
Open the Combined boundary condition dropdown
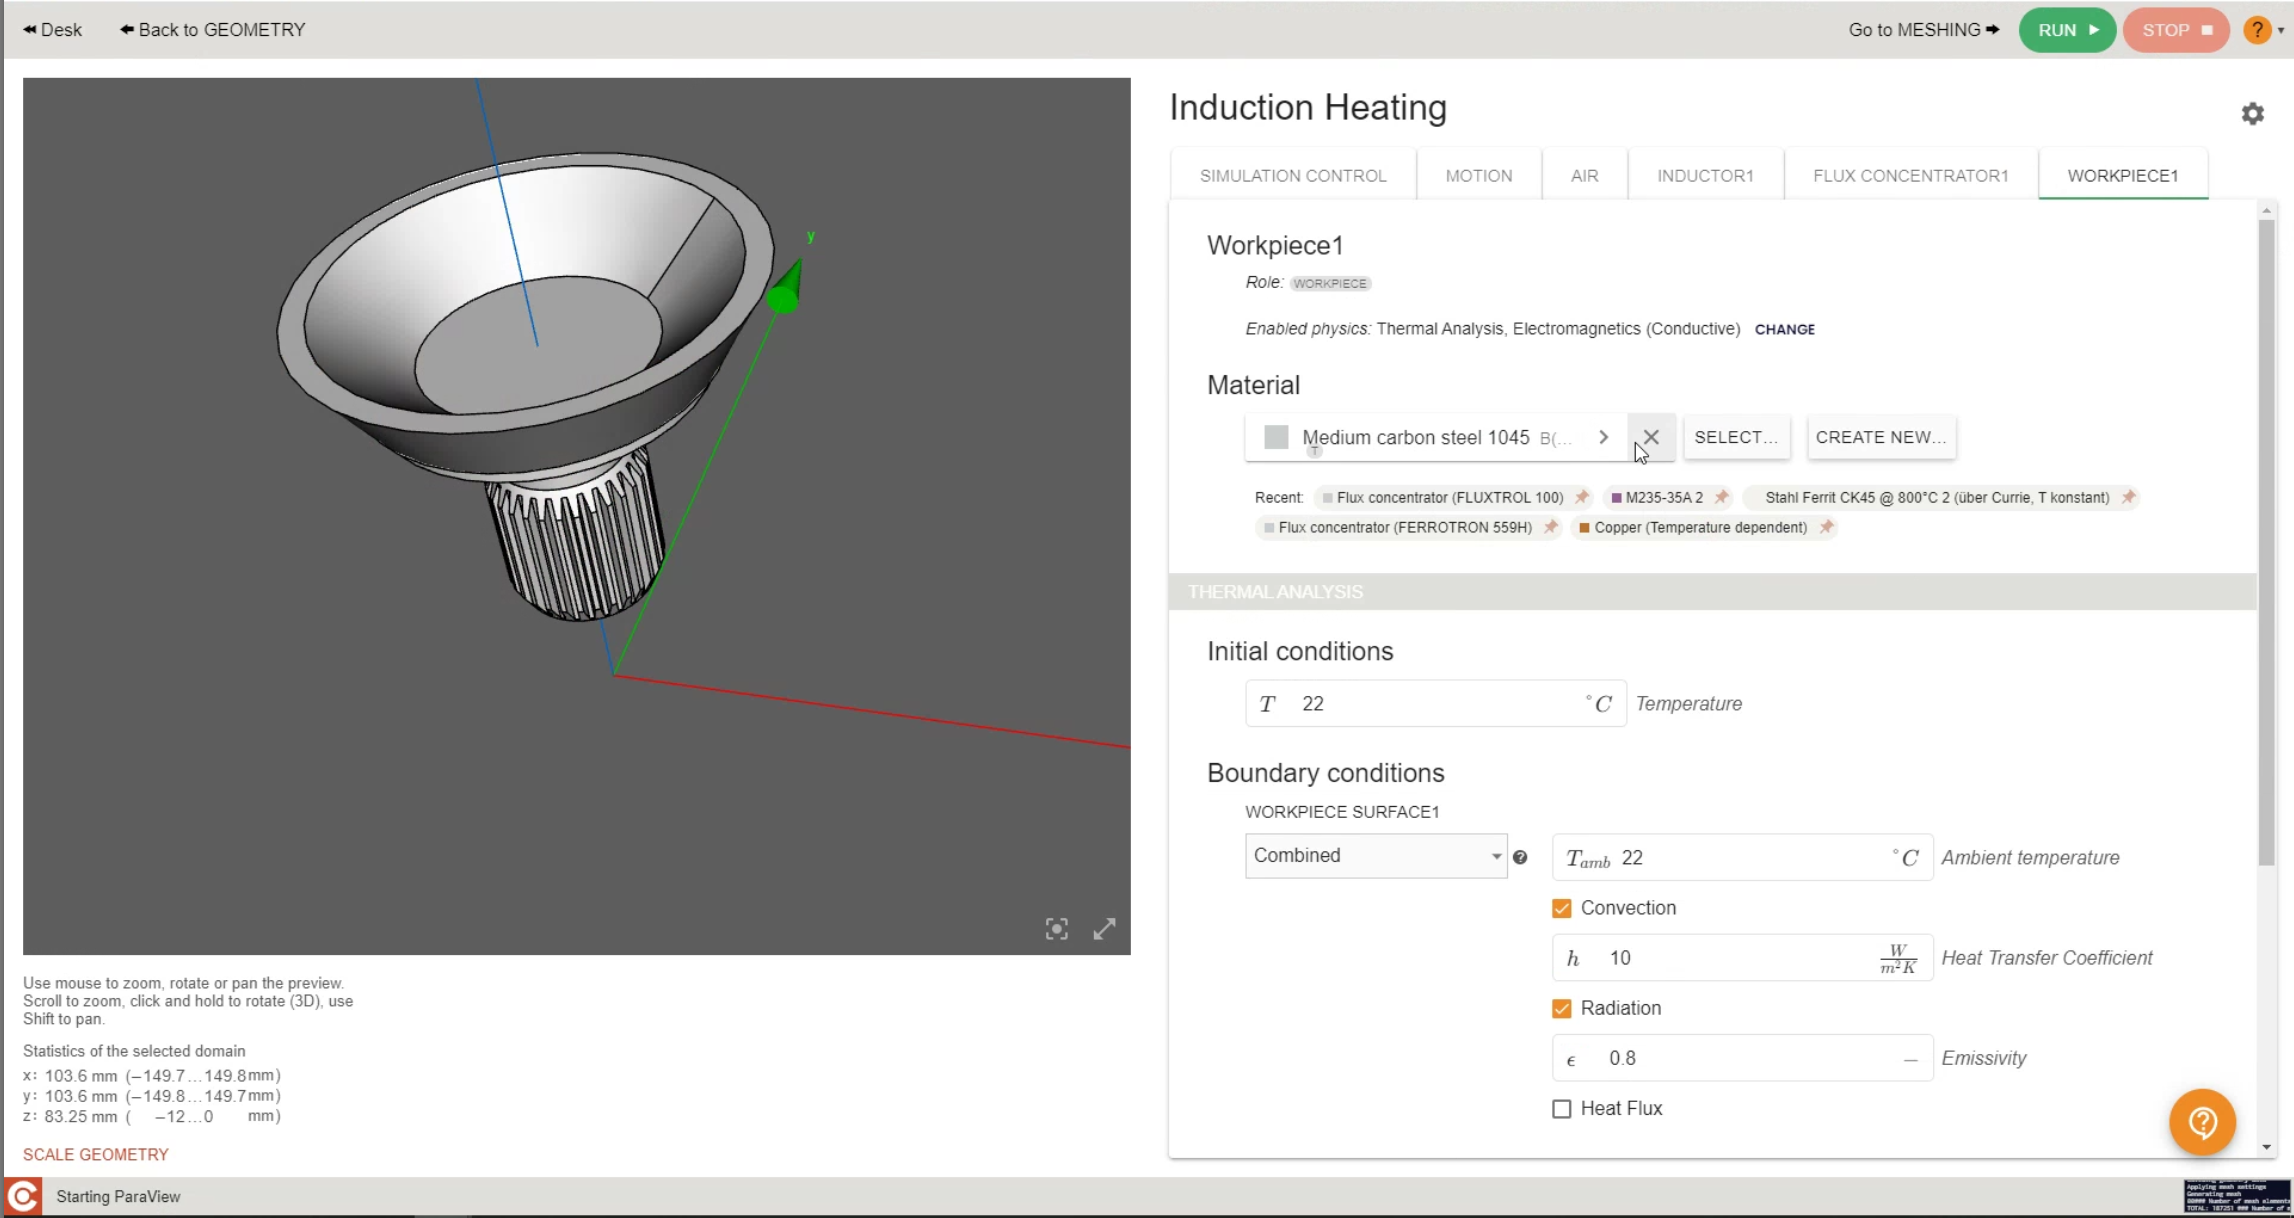click(1376, 856)
